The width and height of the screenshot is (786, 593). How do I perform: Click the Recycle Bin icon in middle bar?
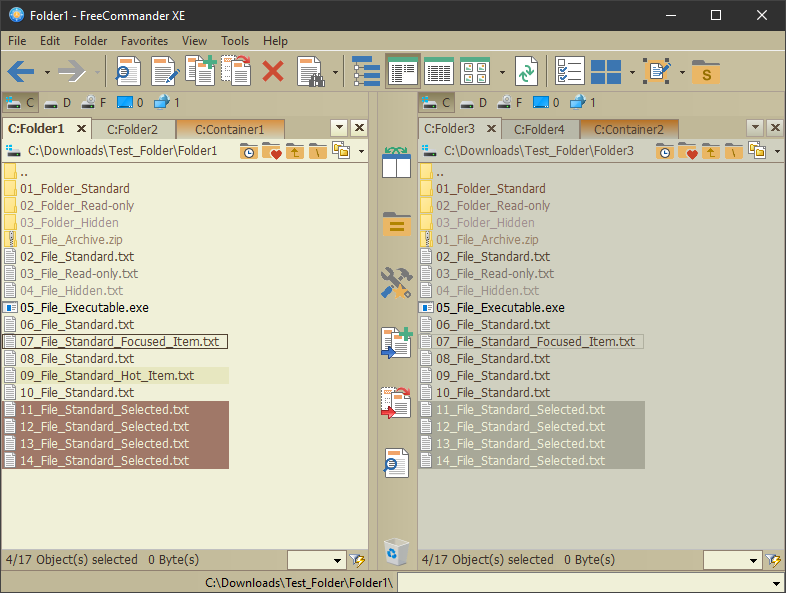click(397, 551)
